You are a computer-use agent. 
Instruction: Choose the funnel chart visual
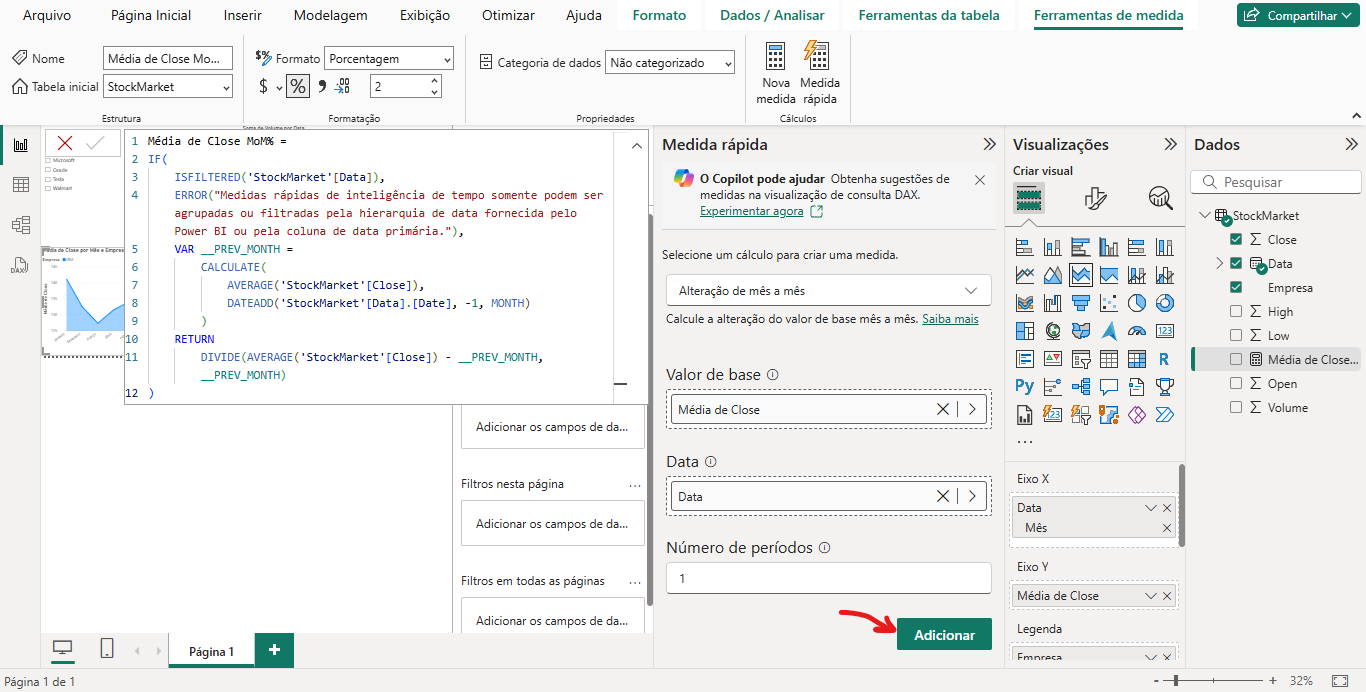(x=1080, y=302)
